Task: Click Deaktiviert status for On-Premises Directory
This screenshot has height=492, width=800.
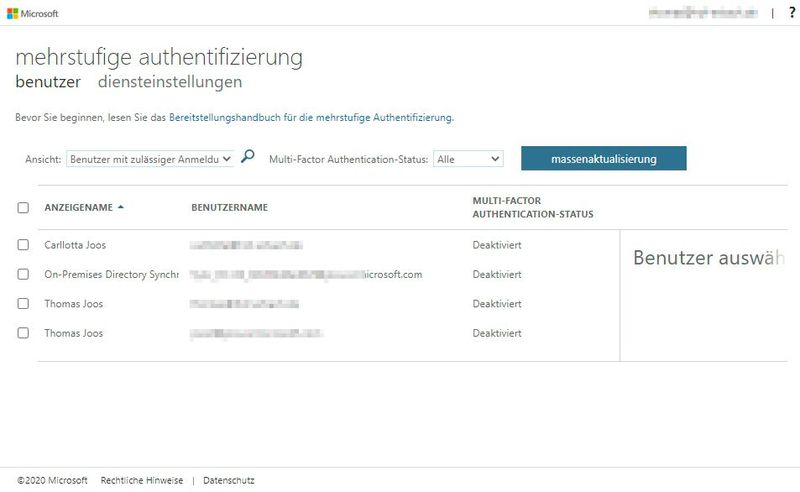Action: (x=497, y=275)
